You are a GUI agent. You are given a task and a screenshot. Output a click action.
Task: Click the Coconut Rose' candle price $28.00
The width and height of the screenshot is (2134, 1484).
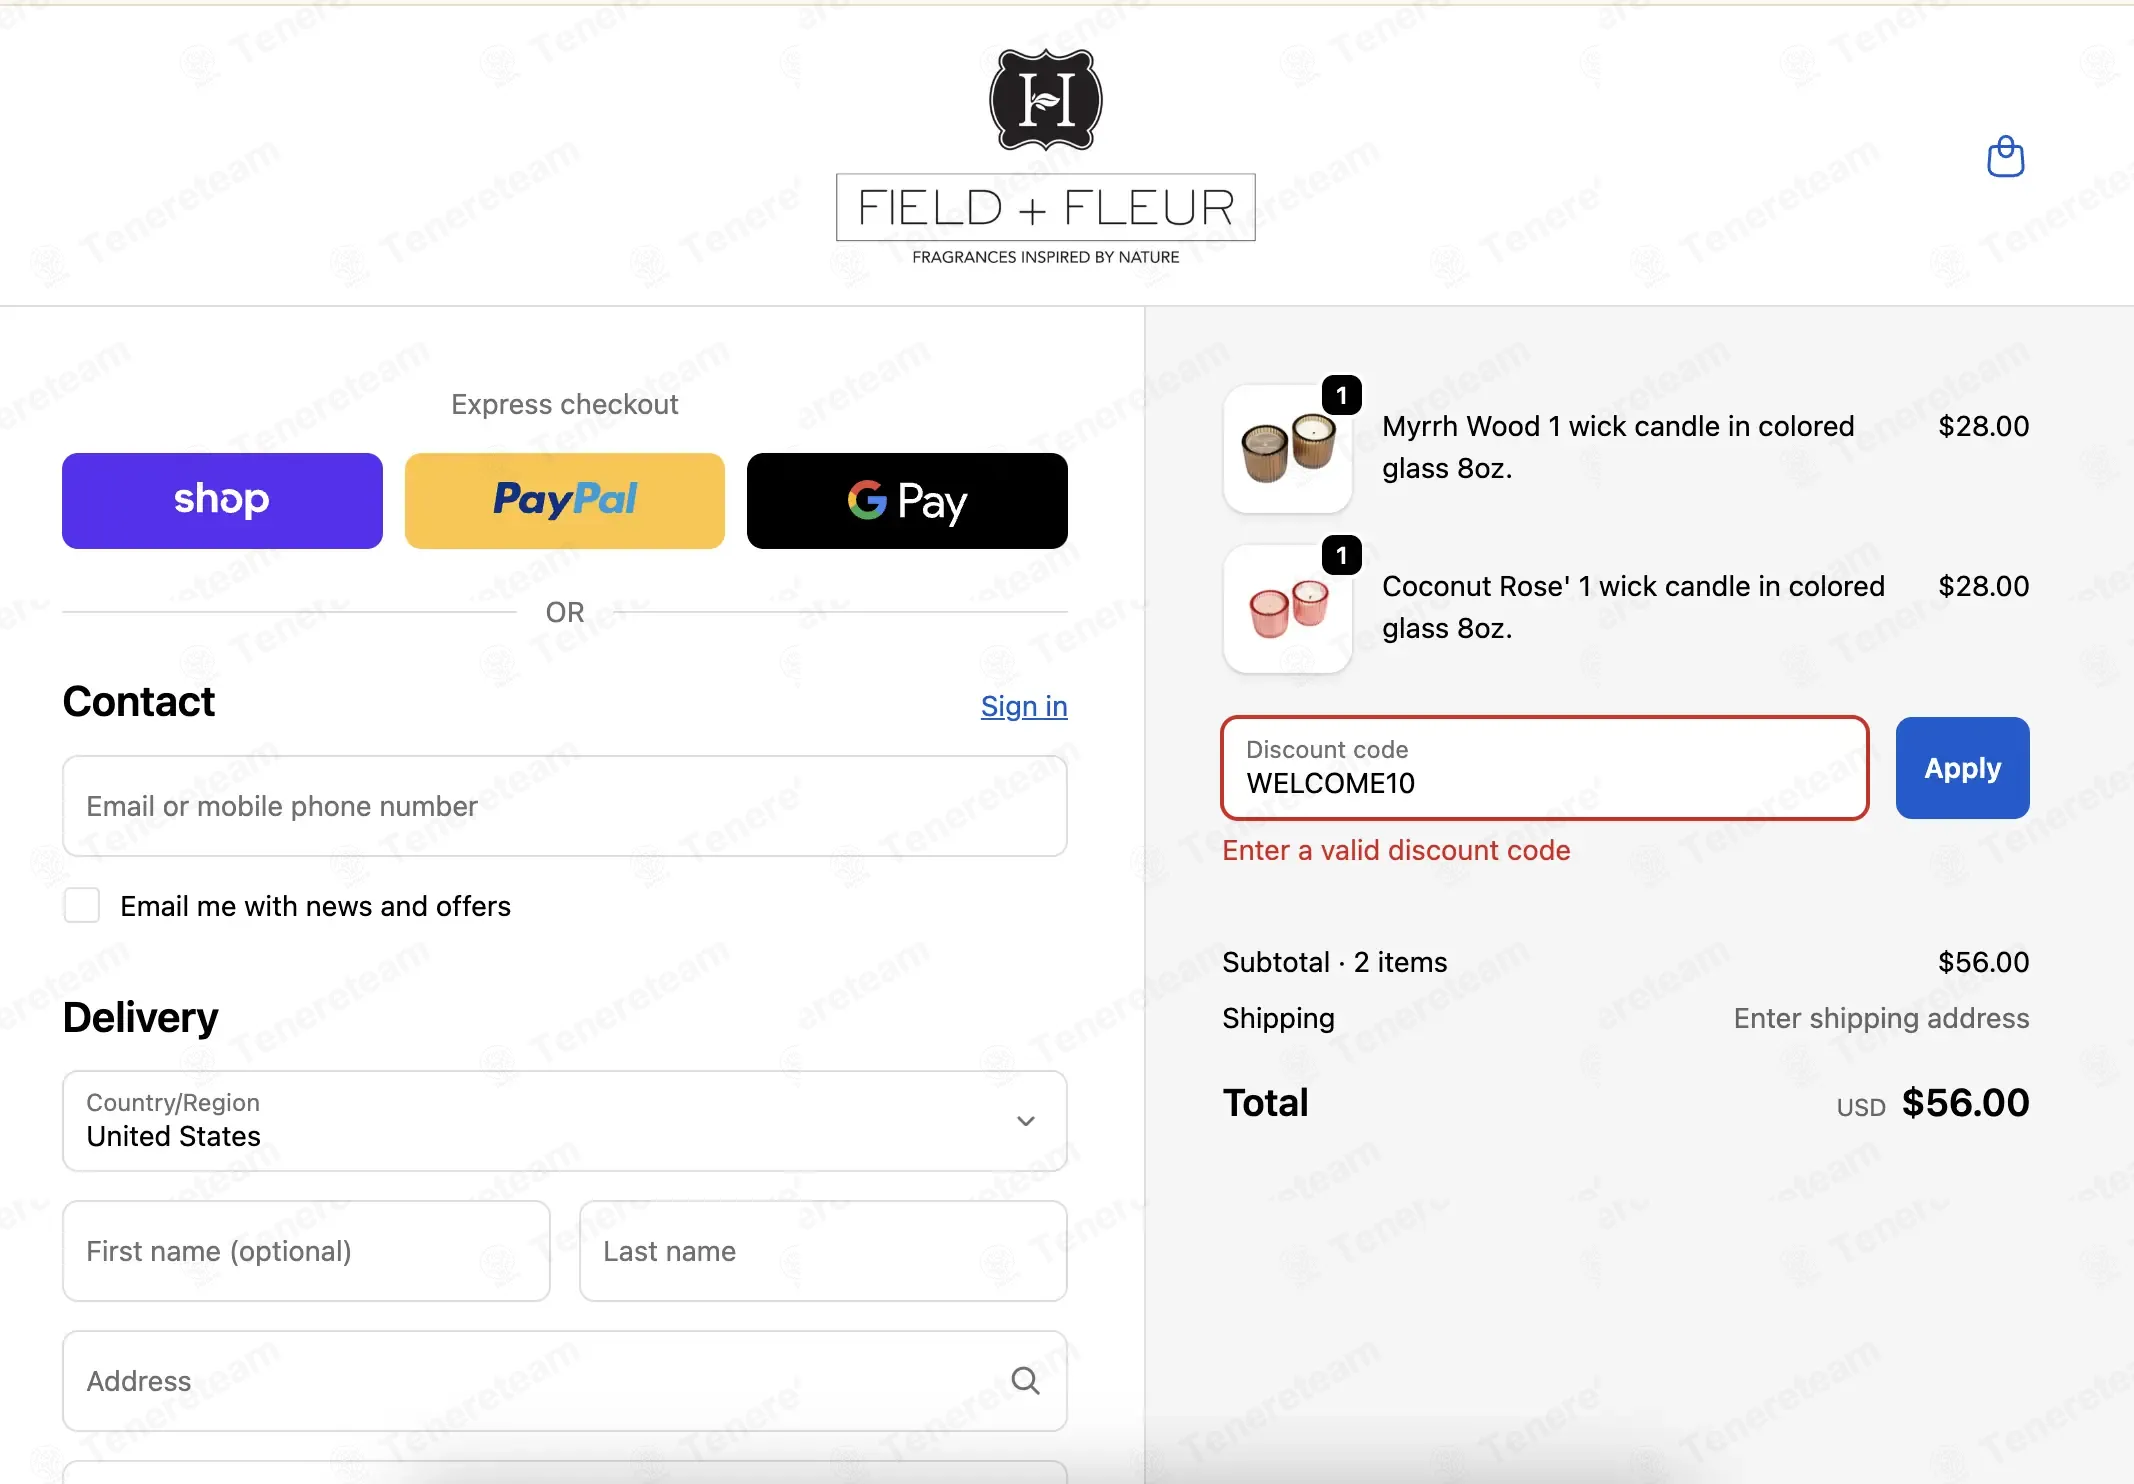(1983, 586)
